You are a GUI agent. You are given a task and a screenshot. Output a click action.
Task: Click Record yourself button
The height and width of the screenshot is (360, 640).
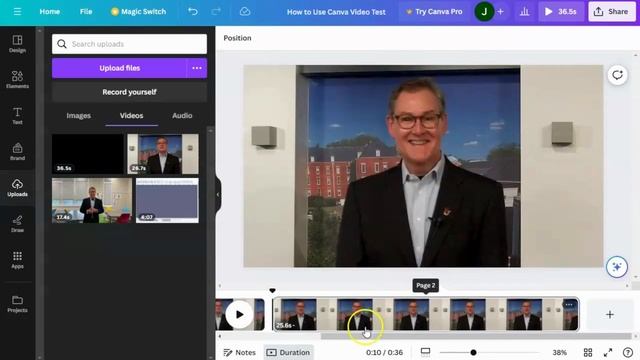pos(129,92)
